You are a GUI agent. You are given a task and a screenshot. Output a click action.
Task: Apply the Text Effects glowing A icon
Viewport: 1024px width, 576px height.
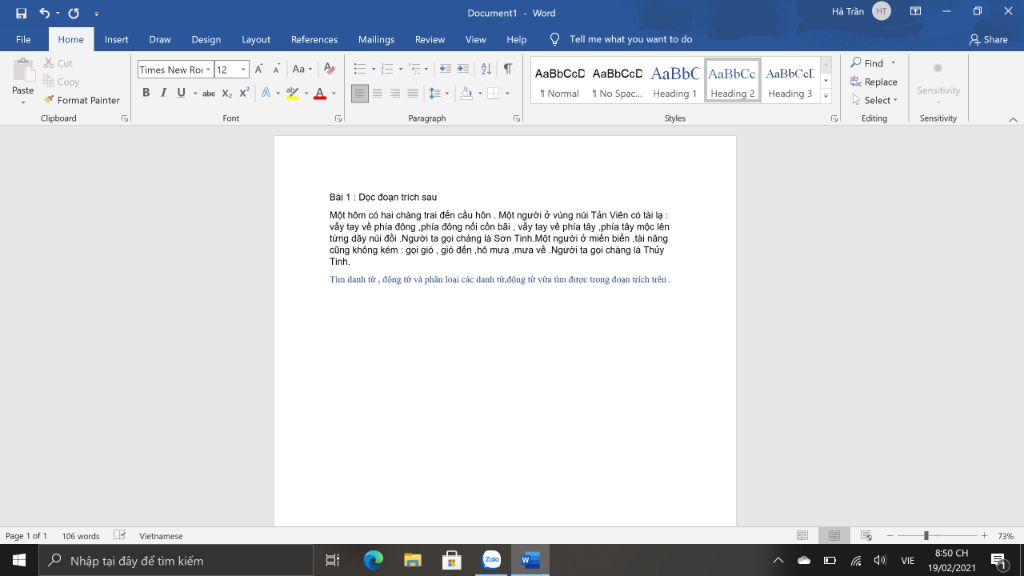tap(266, 93)
